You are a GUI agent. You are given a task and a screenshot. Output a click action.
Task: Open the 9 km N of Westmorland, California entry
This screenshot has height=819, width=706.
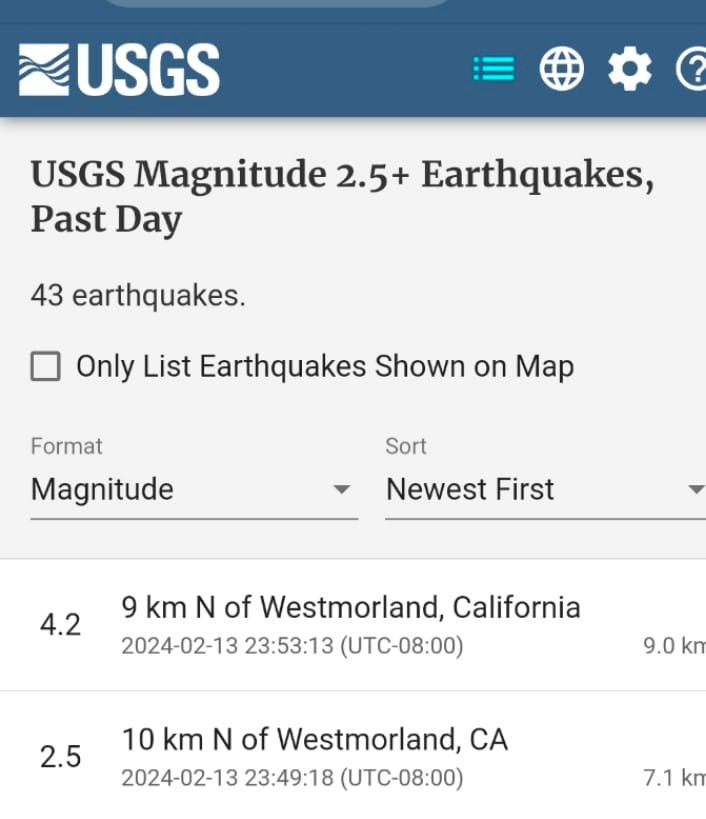353,625
